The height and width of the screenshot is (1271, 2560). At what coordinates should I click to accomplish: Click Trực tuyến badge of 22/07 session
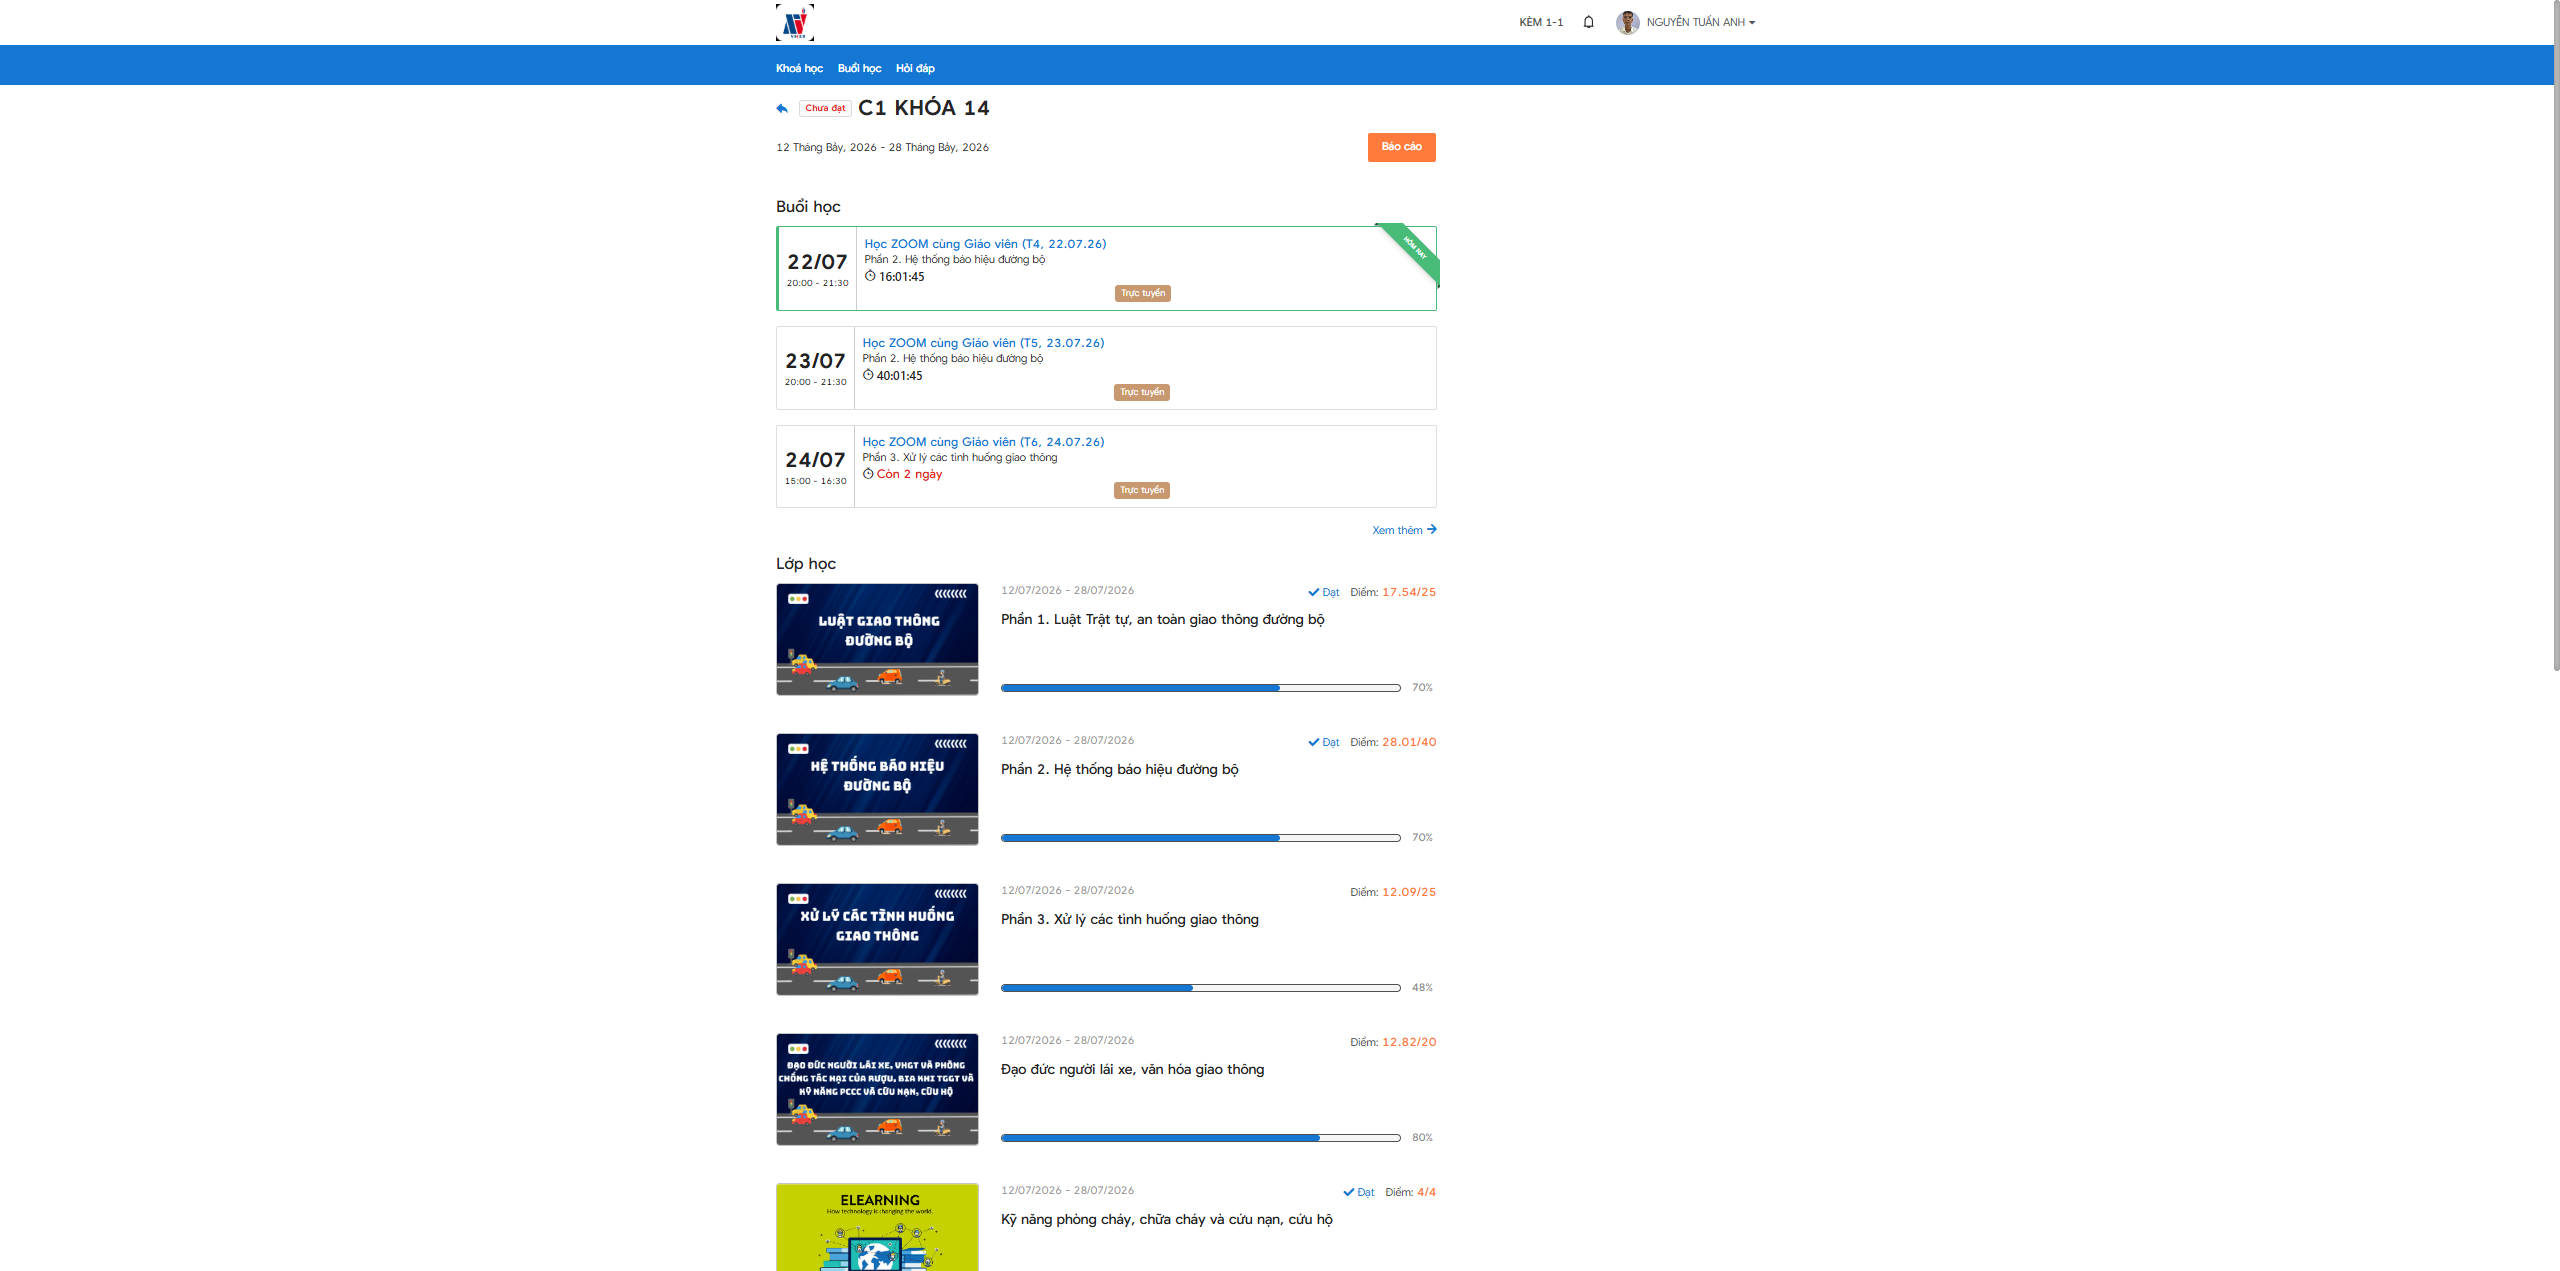1143,293
